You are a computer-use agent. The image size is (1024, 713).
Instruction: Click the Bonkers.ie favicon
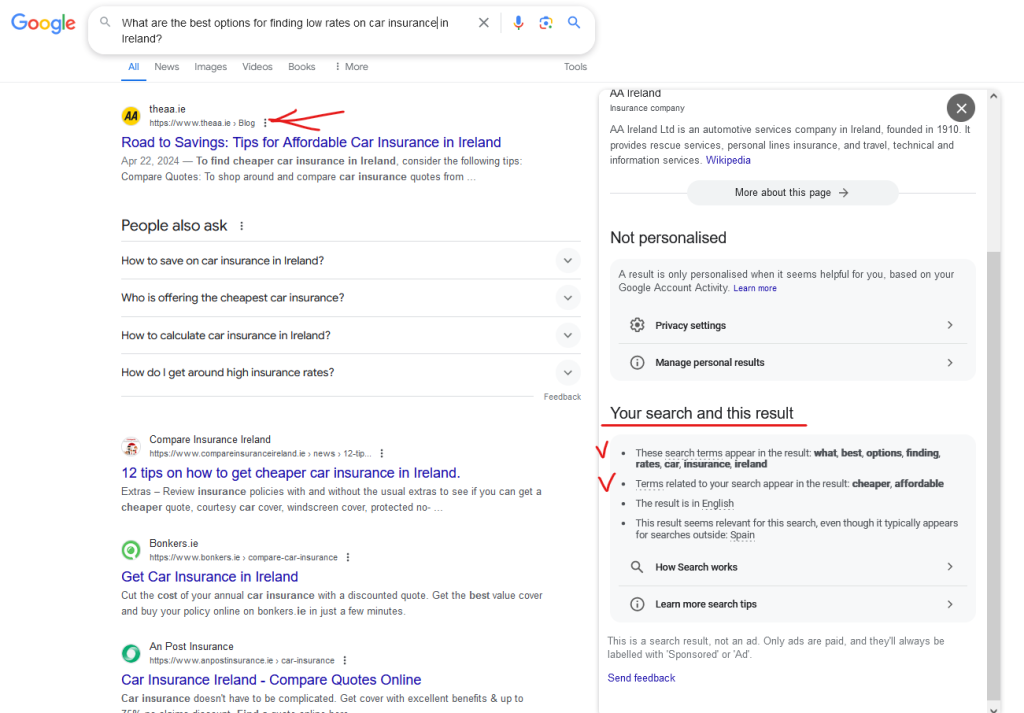131,550
